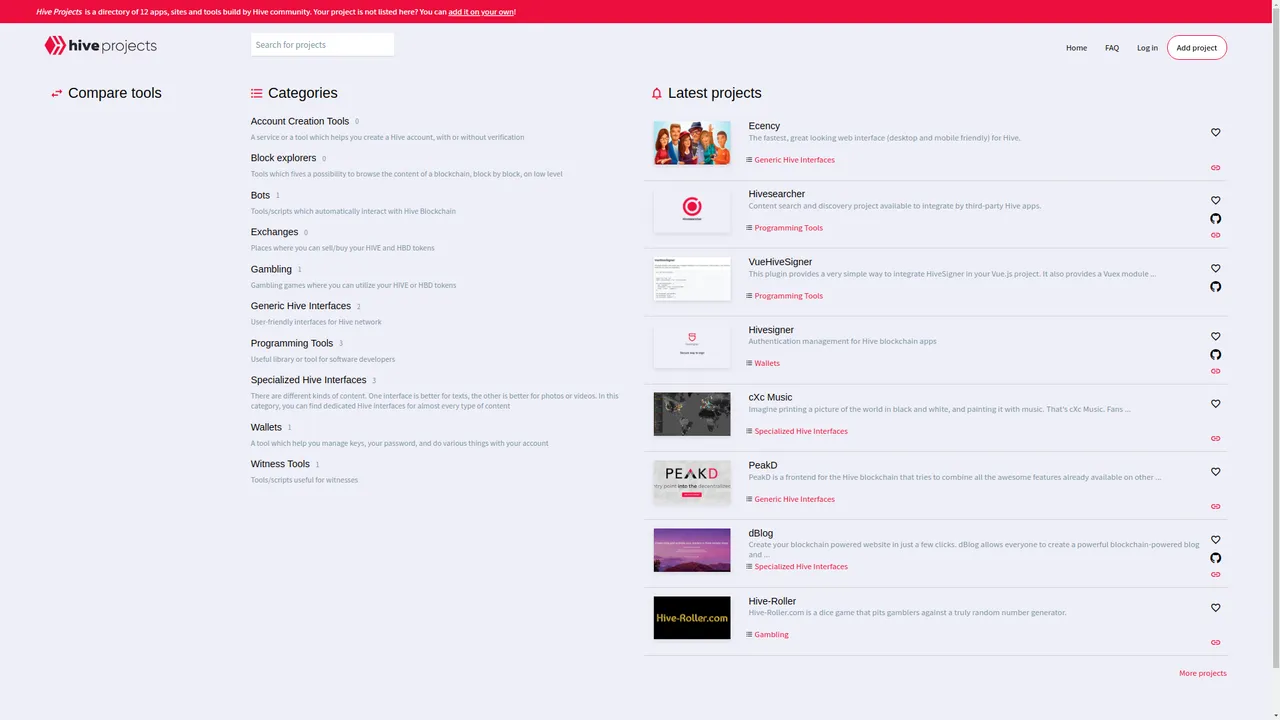Favorite dBlog with the heart icon
This screenshot has height=720, width=1280.
point(1216,540)
